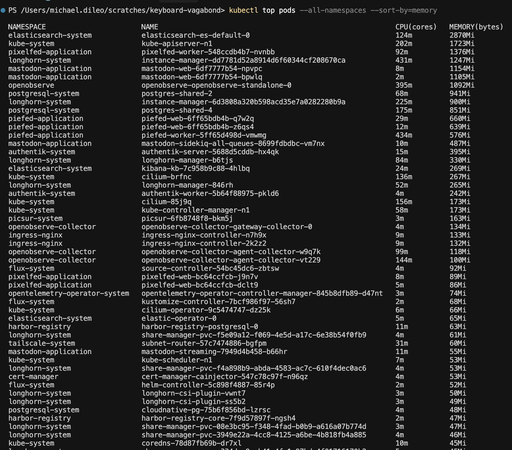Select openobserve-openobserve-standalone-0 pod name
The image size is (512, 450).
tap(216, 85)
